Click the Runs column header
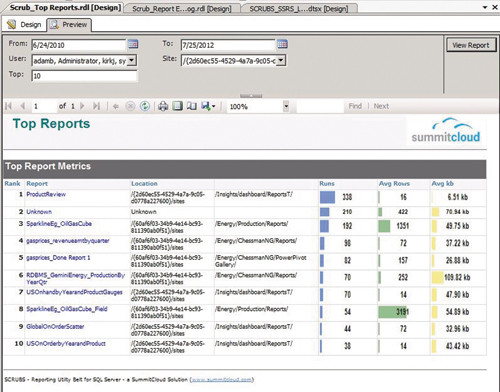The width and height of the screenshot is (500, 392). [327, 184]
